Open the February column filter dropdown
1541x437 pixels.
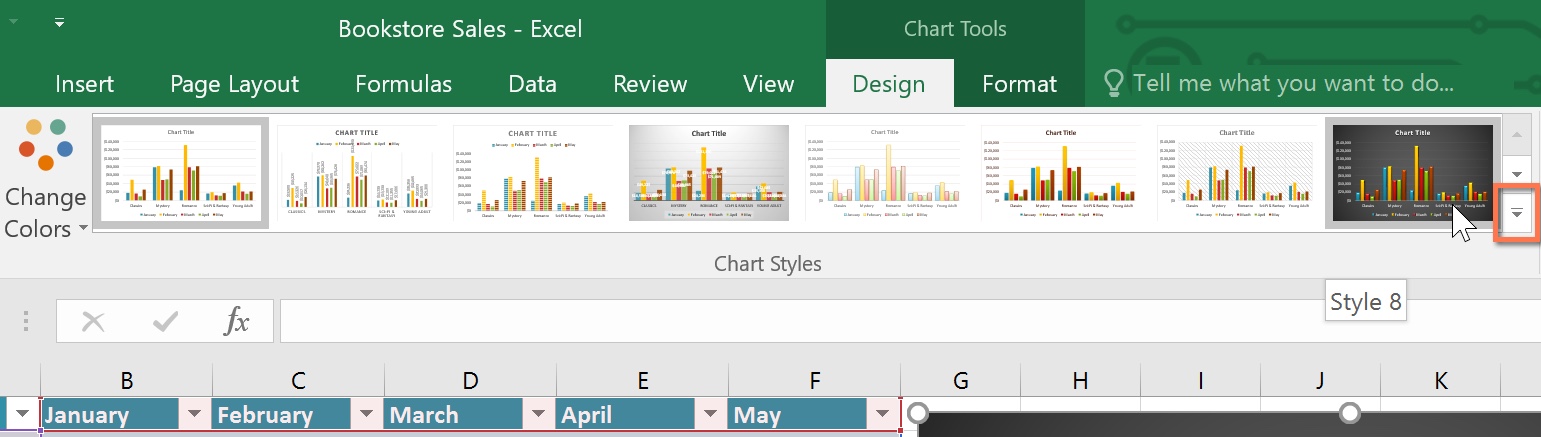coord(366,415)
